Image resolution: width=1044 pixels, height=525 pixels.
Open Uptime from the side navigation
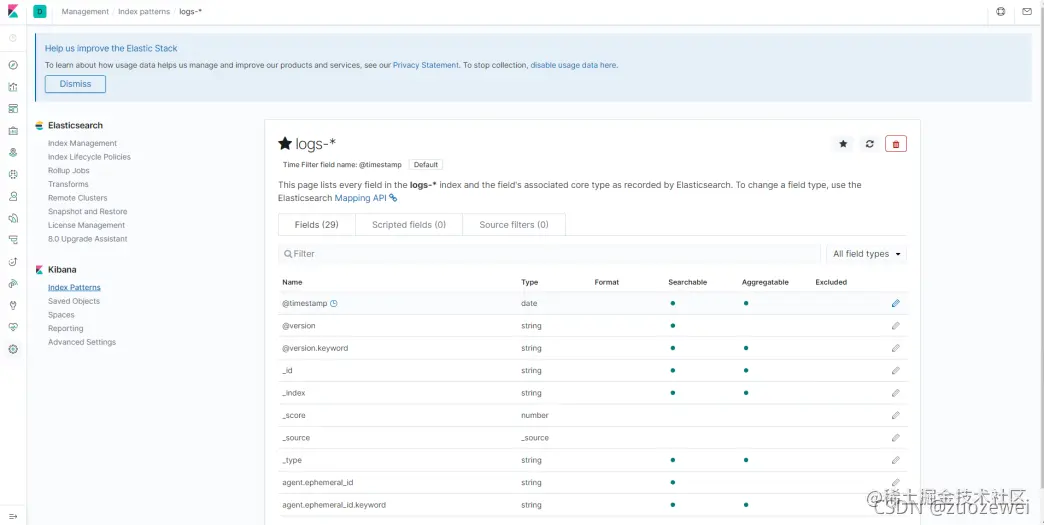[13, 262]
